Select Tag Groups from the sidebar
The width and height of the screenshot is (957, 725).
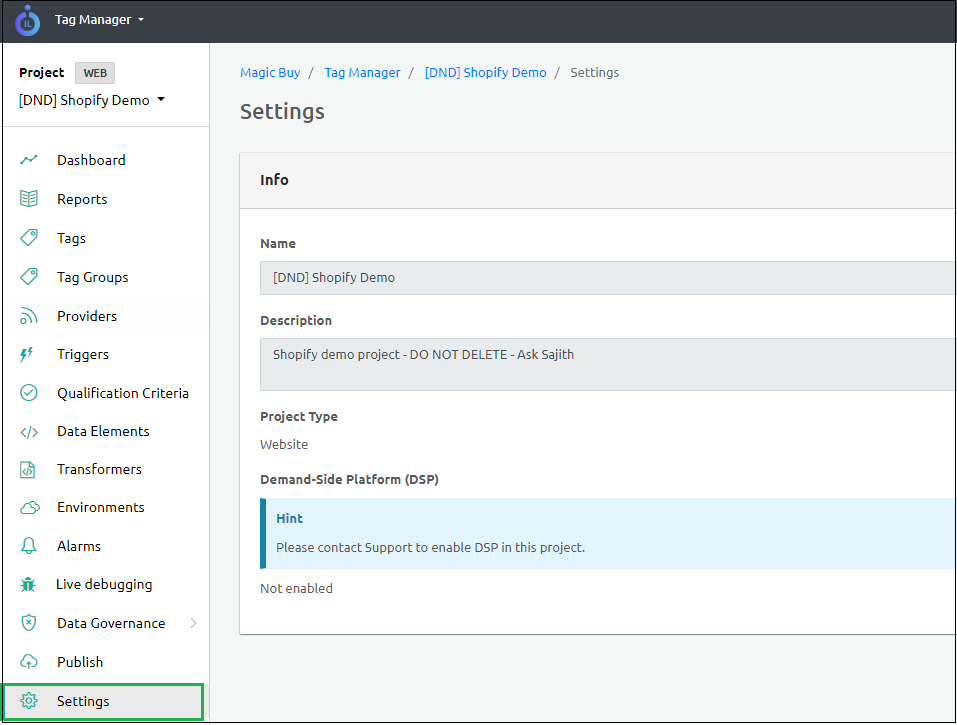tap(92, 277)
